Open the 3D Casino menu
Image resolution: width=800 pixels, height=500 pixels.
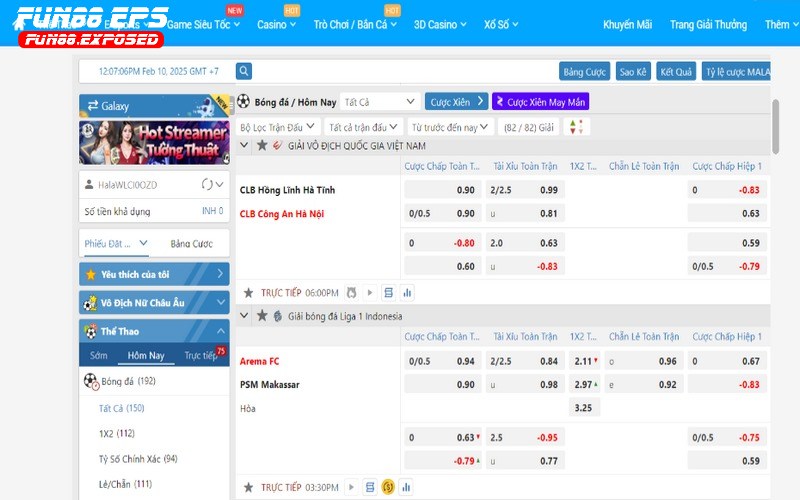440,24
